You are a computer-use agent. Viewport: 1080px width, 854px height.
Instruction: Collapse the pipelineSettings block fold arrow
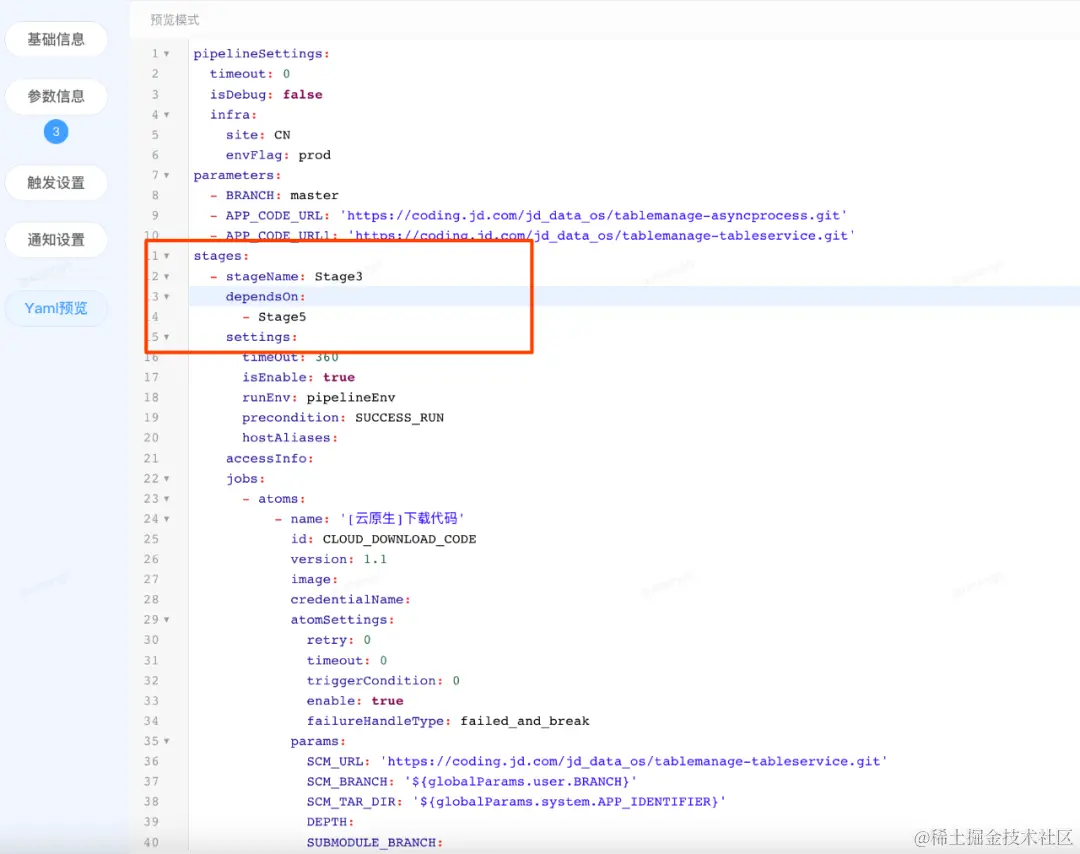[167, 54]
